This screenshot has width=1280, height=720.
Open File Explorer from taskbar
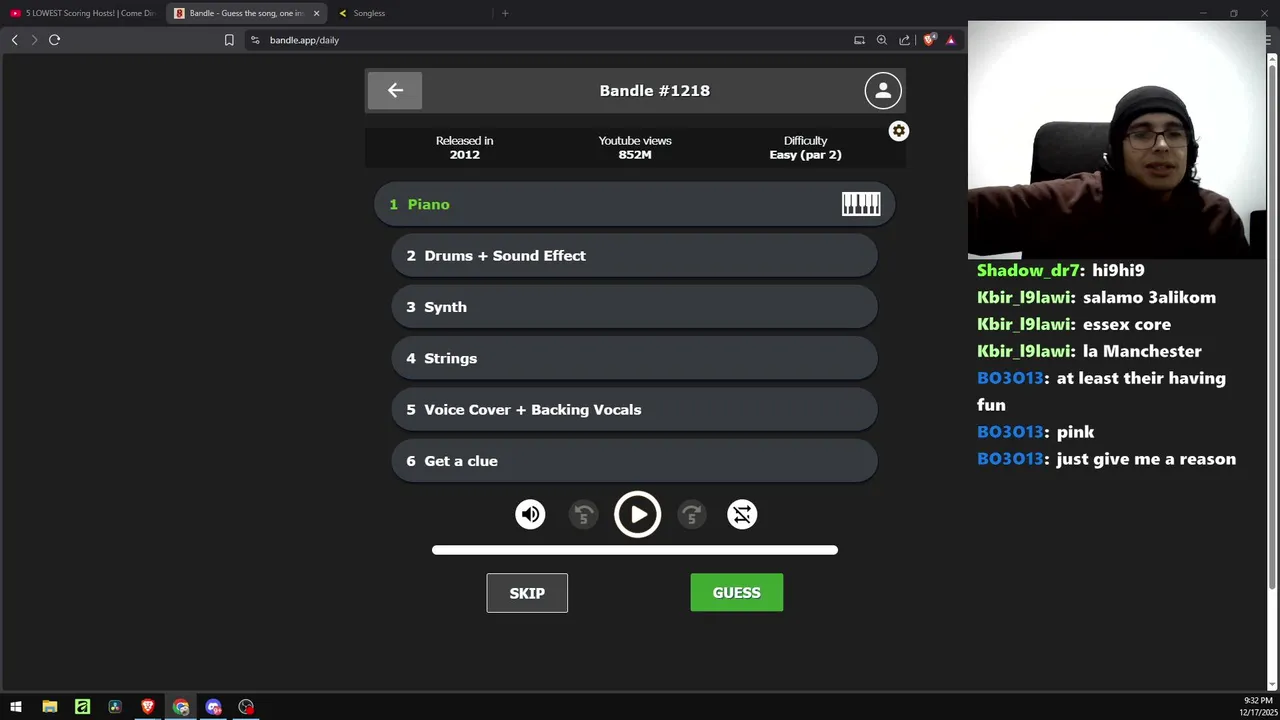coord(49,707)
